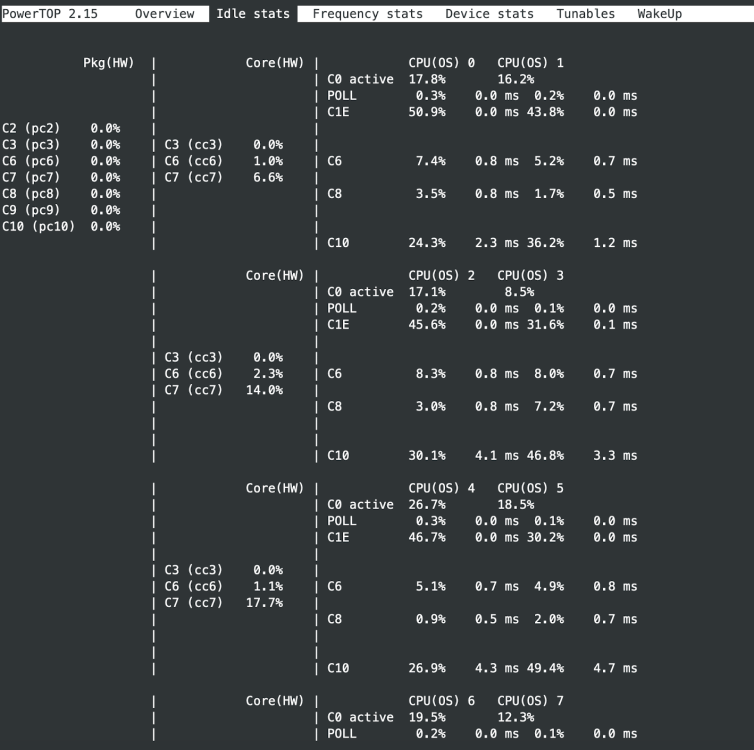
Task: Select the Idle stats tab
Action: 253,13
